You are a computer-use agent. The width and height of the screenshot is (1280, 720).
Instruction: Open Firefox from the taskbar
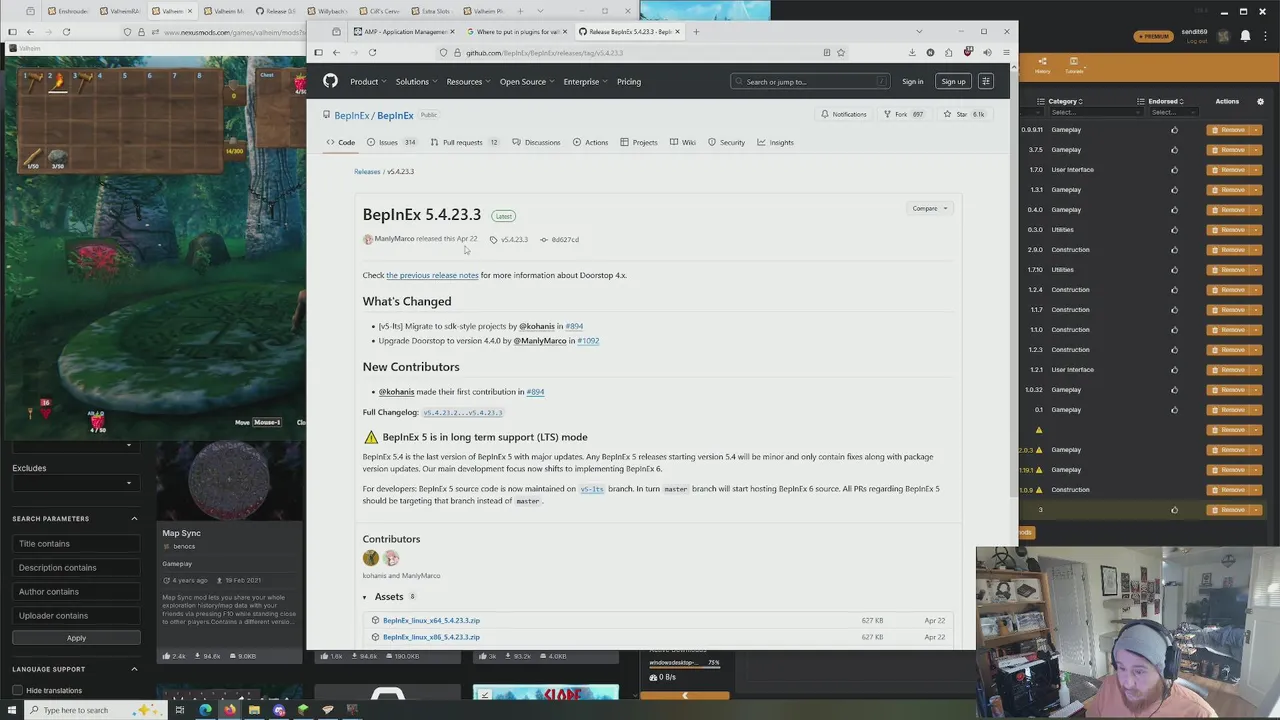click(230, 710)
